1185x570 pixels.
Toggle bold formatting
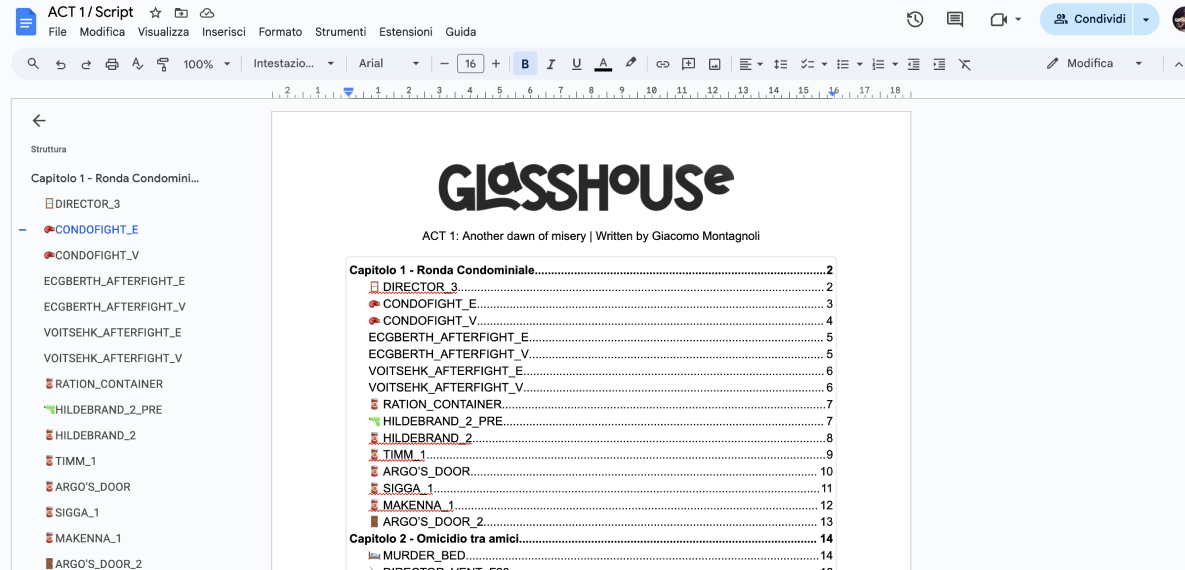pyautogui.click(x=525, y=64)
